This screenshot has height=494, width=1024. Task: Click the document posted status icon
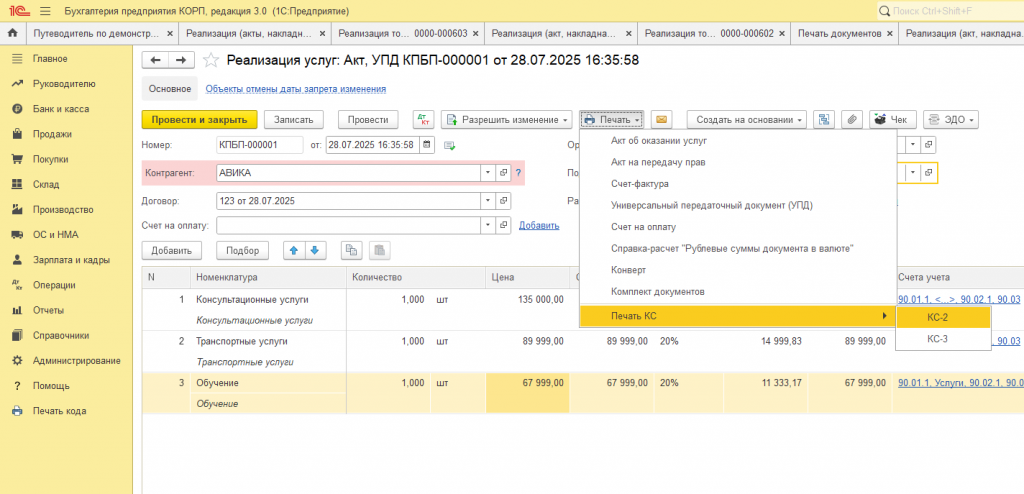[449, 145]
